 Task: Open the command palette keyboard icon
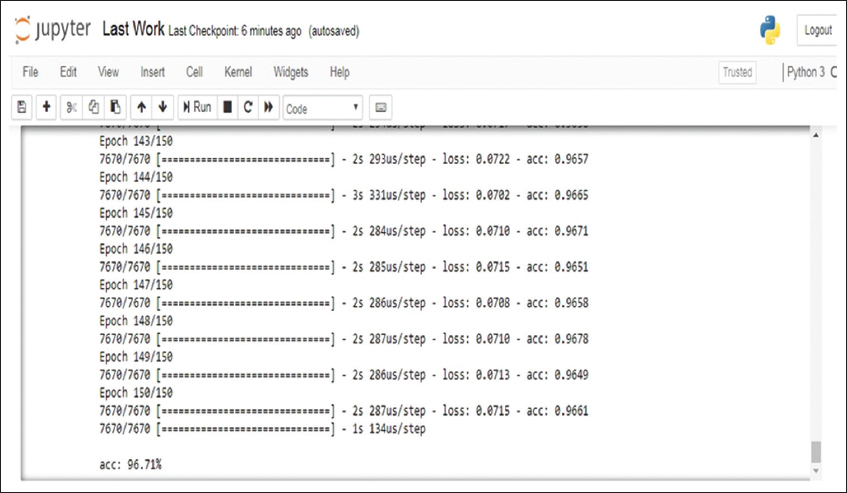click(381, 107)
